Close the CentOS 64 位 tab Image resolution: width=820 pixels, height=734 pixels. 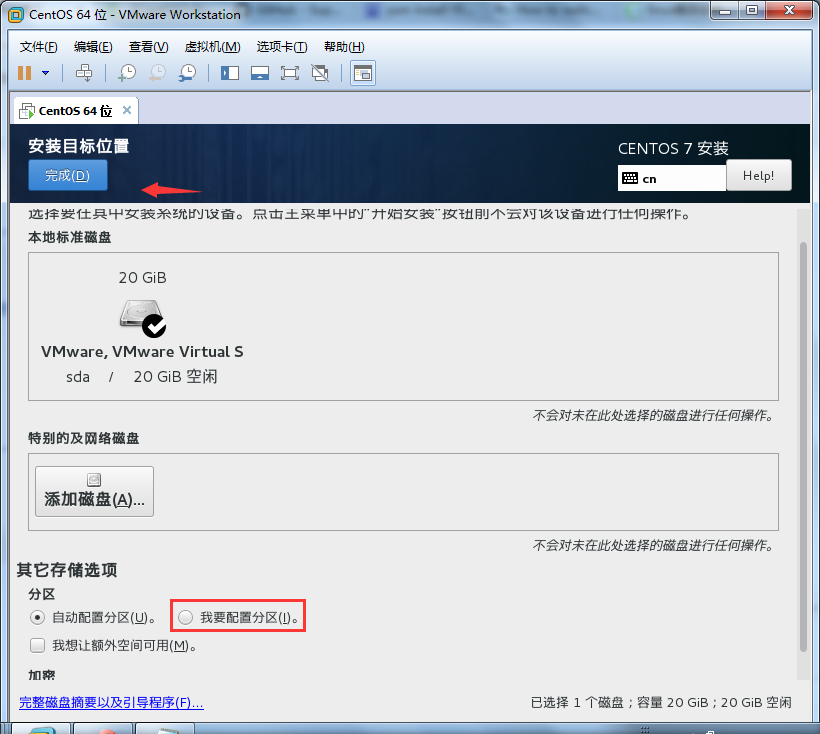[x=127, y=110]
